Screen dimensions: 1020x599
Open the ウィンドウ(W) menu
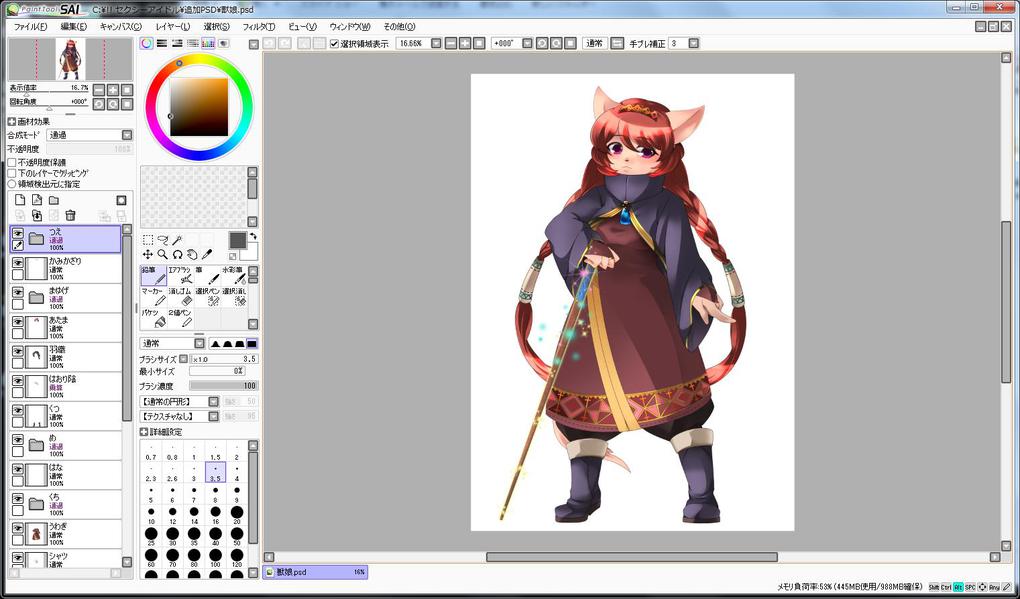[x=350, y=27]
